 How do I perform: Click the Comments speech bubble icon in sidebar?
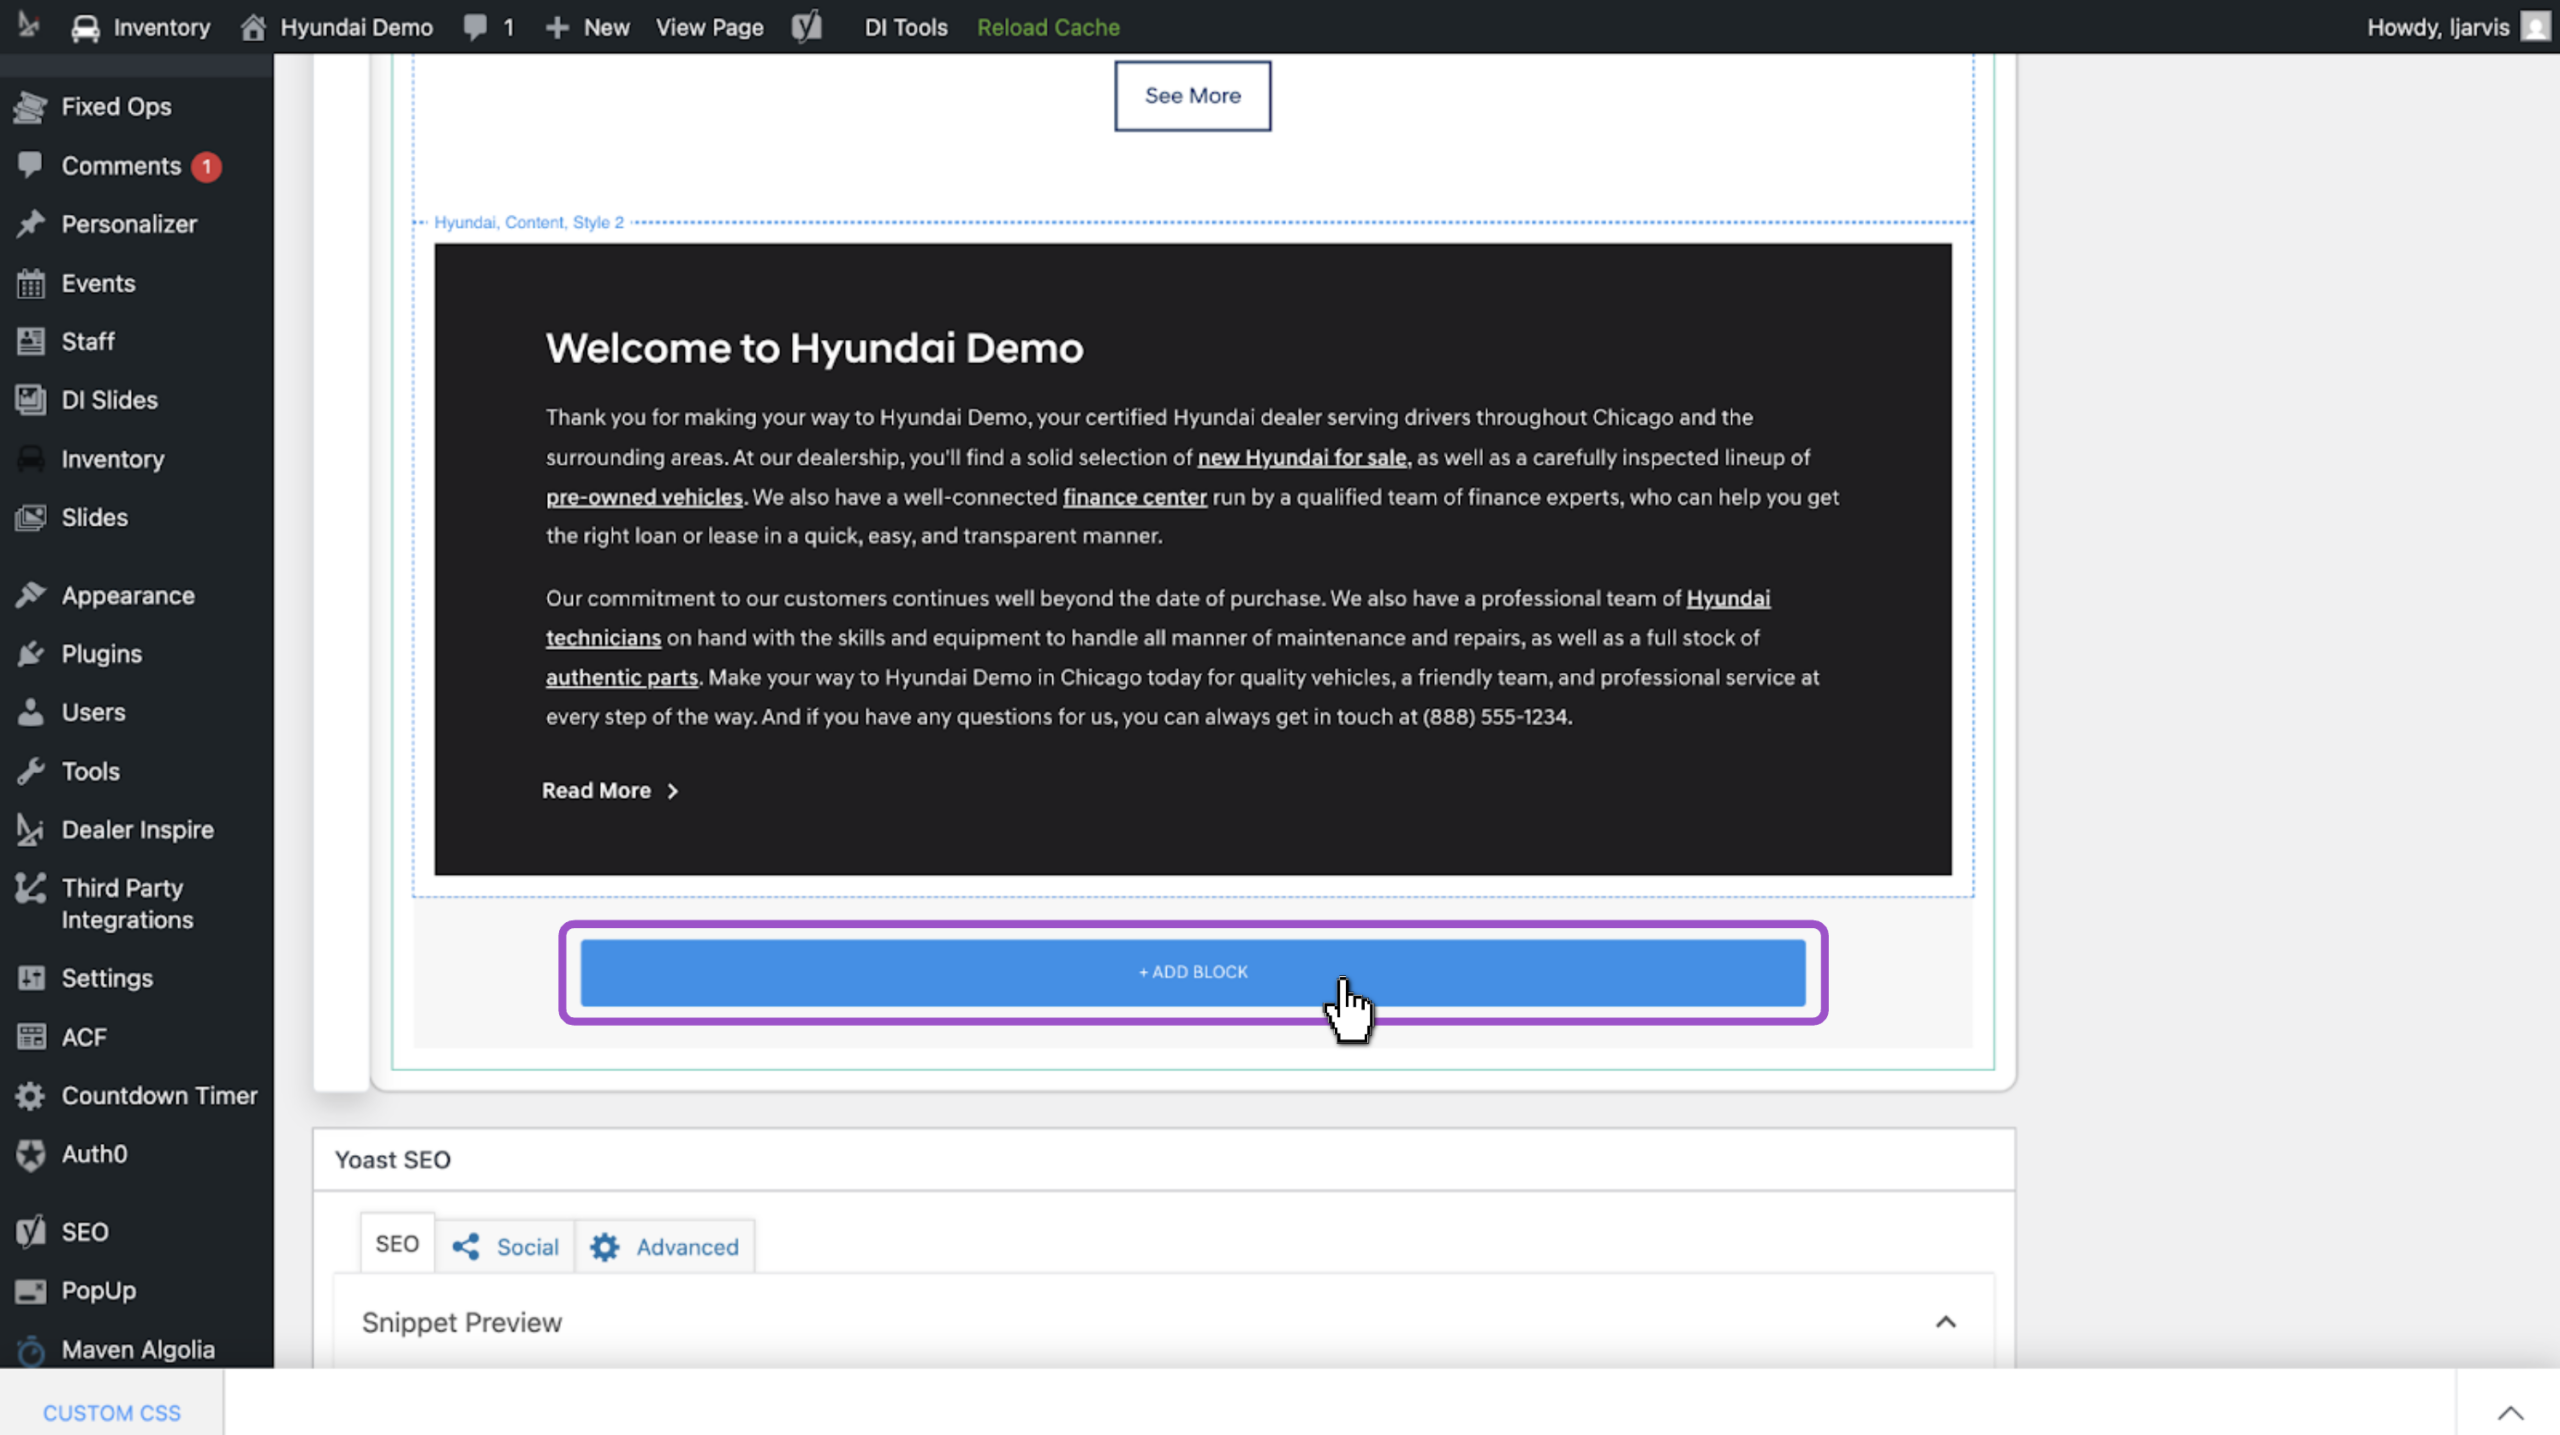pyautogui.click(x=30, y=165)
